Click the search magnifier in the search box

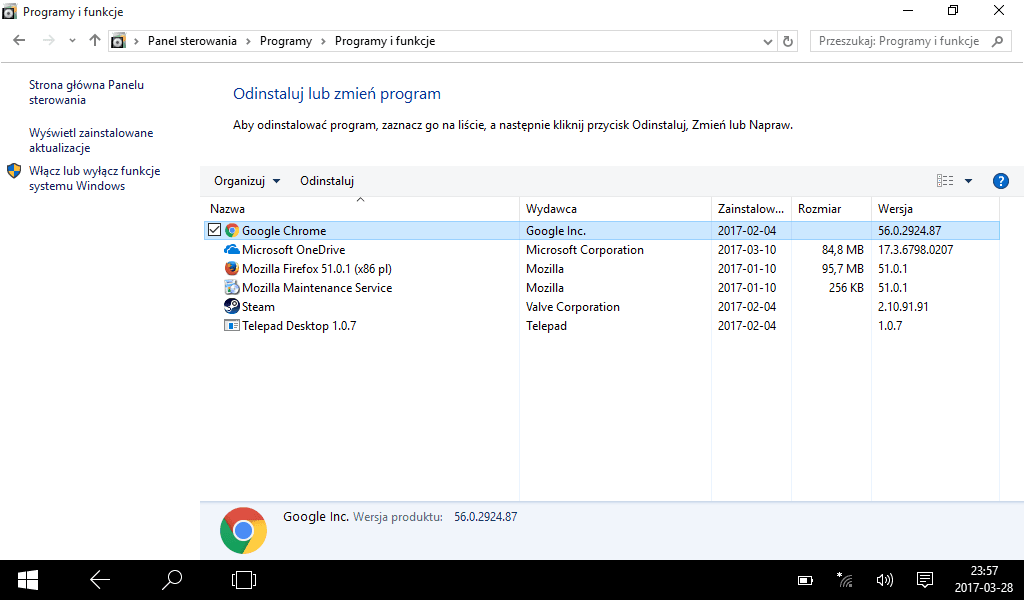coord(997,41)
